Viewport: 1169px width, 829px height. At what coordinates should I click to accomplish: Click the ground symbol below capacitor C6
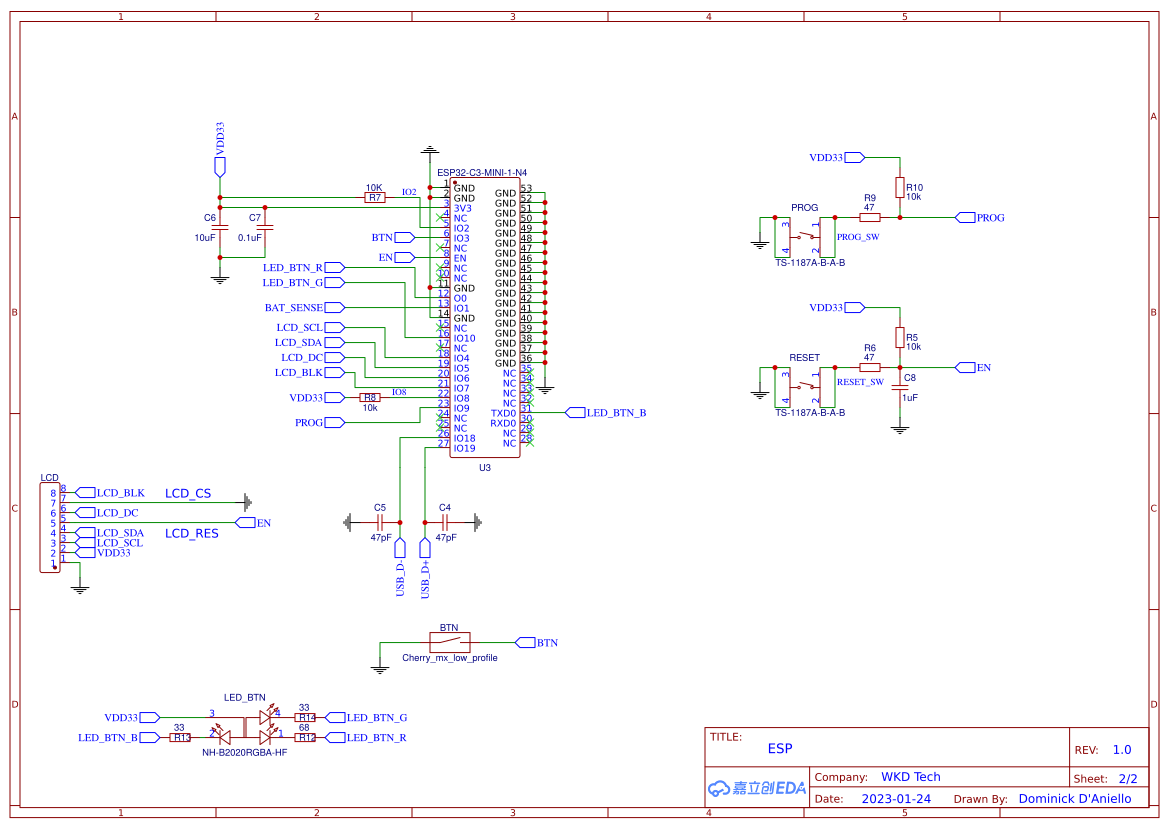(x=219, y=277)
